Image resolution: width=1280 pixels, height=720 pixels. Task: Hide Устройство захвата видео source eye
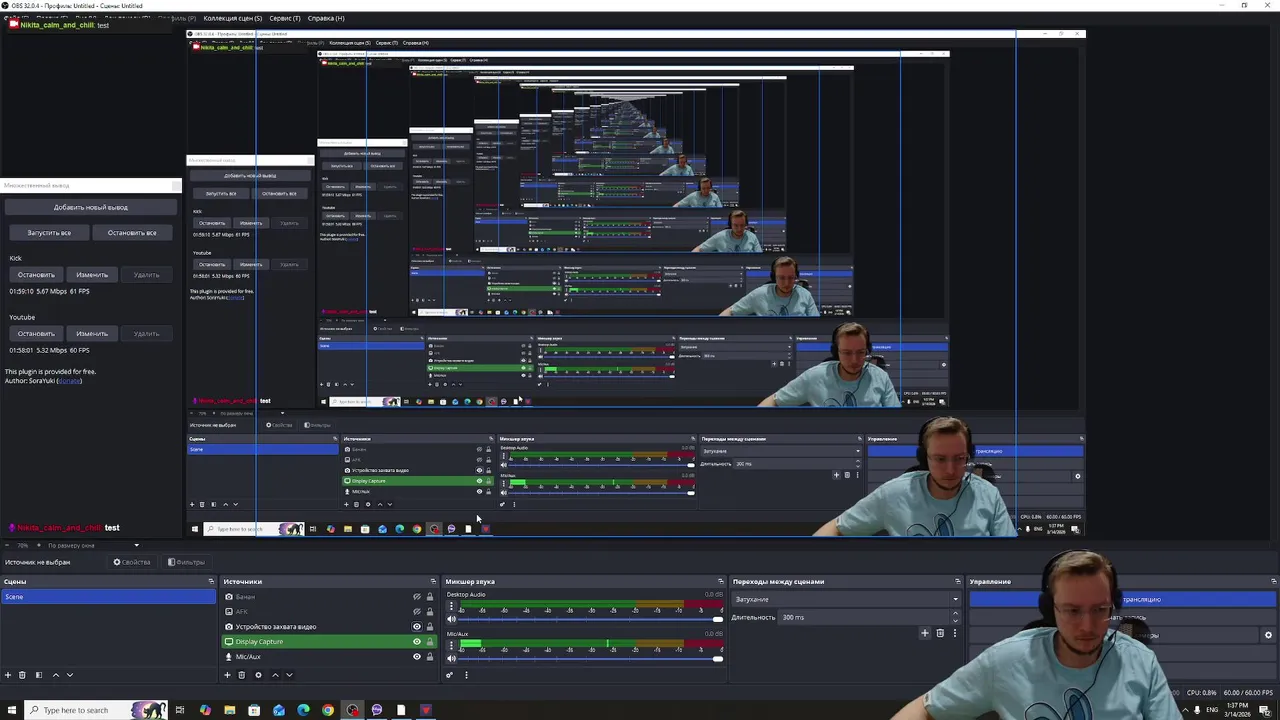pyautogui.click(x=417, y=627)
